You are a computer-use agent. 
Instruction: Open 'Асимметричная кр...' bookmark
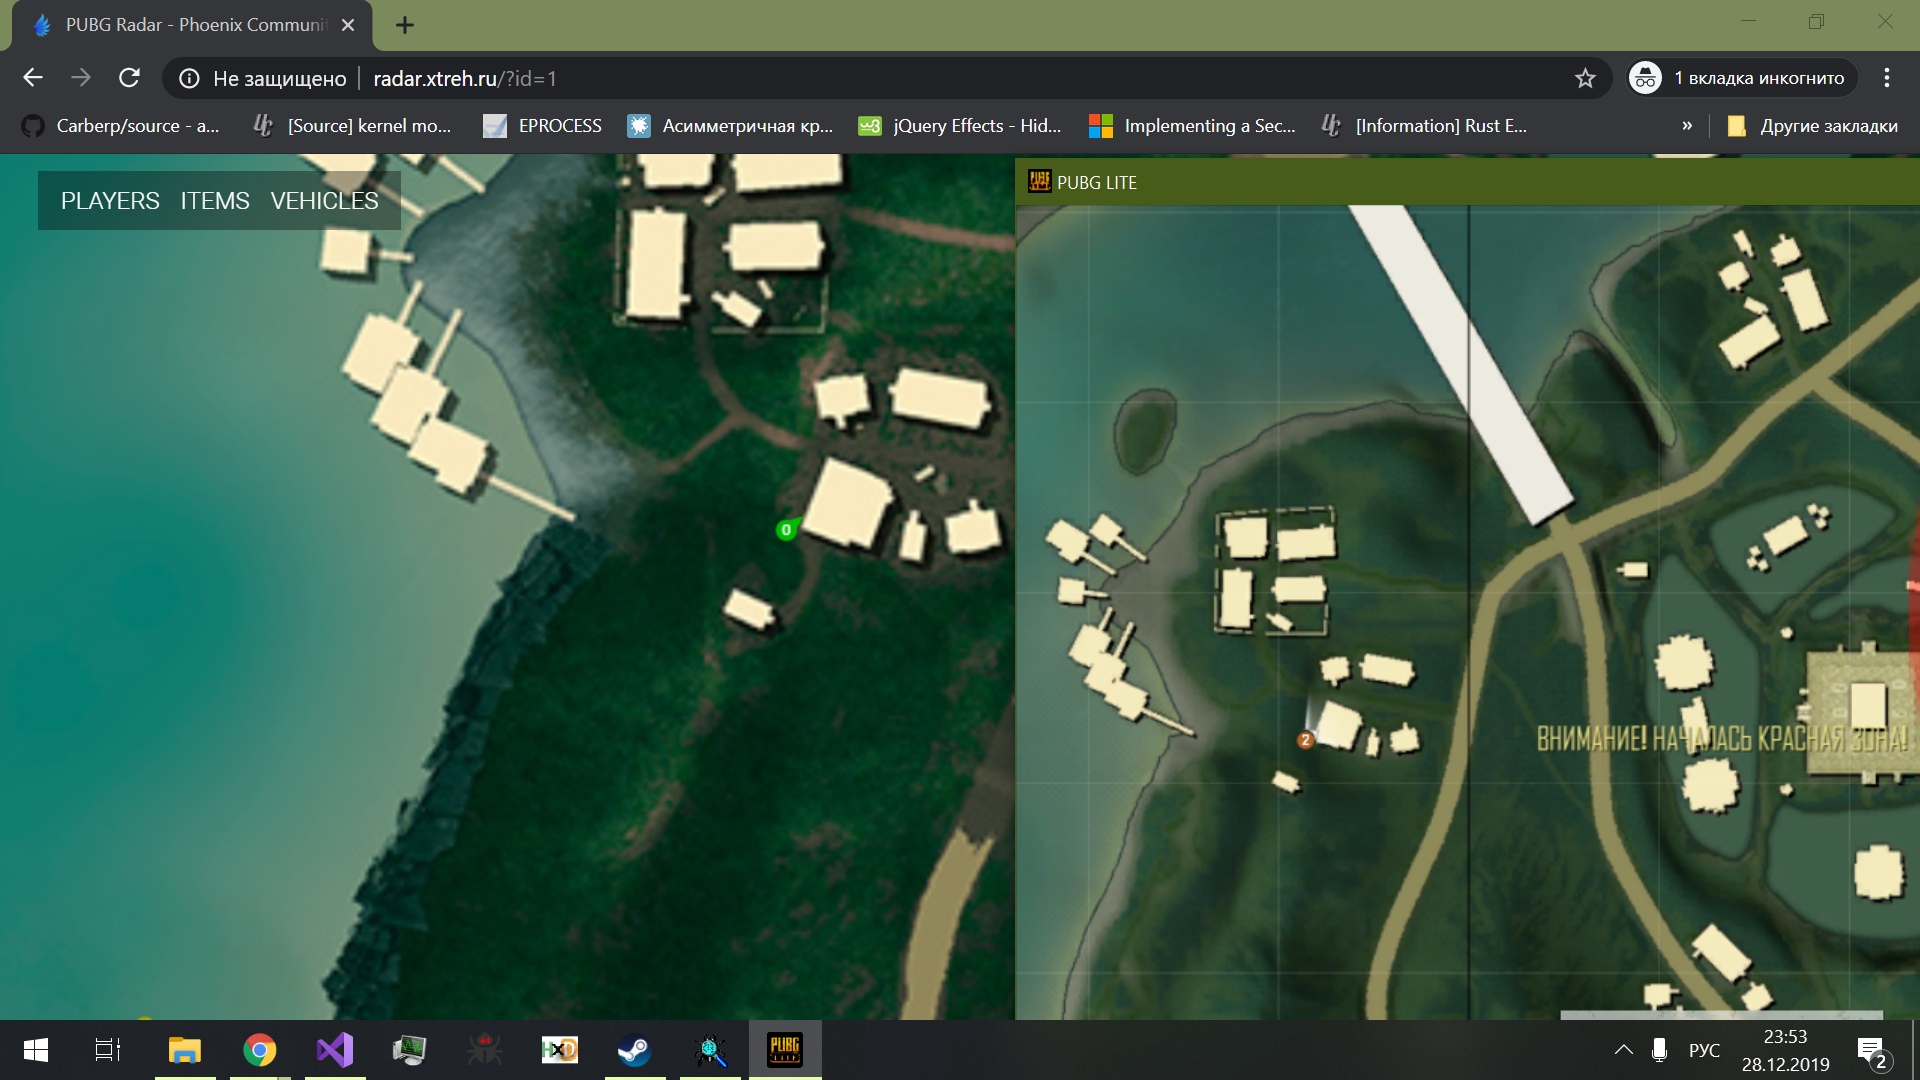click(730, 126)
